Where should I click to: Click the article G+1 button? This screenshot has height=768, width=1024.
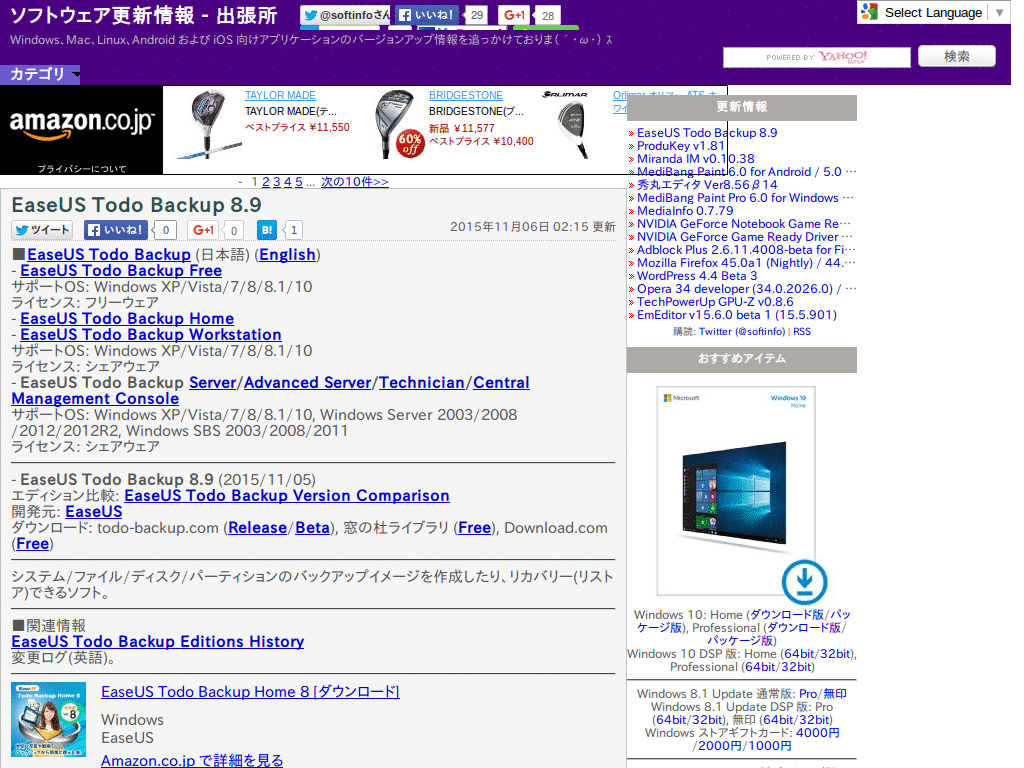pos(203,230)
